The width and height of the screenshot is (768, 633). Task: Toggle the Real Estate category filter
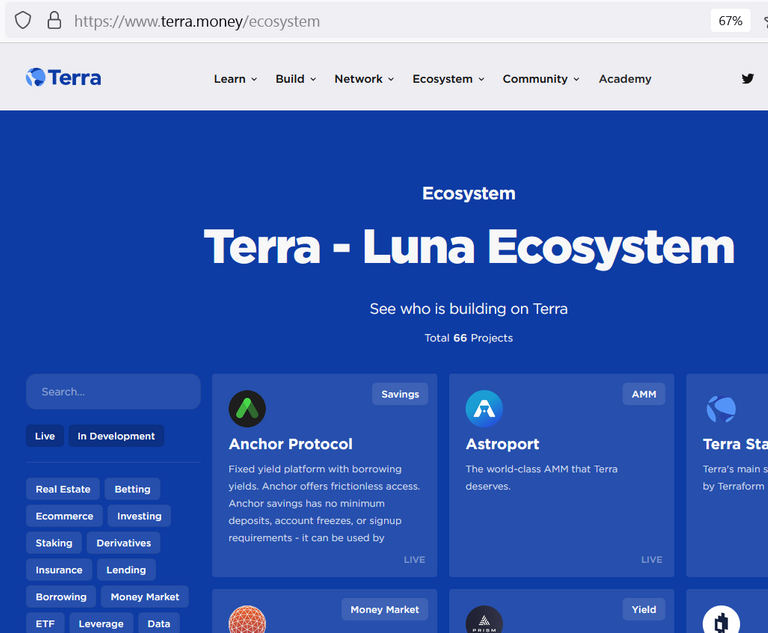pyautogui.click(x=63, y=489)
